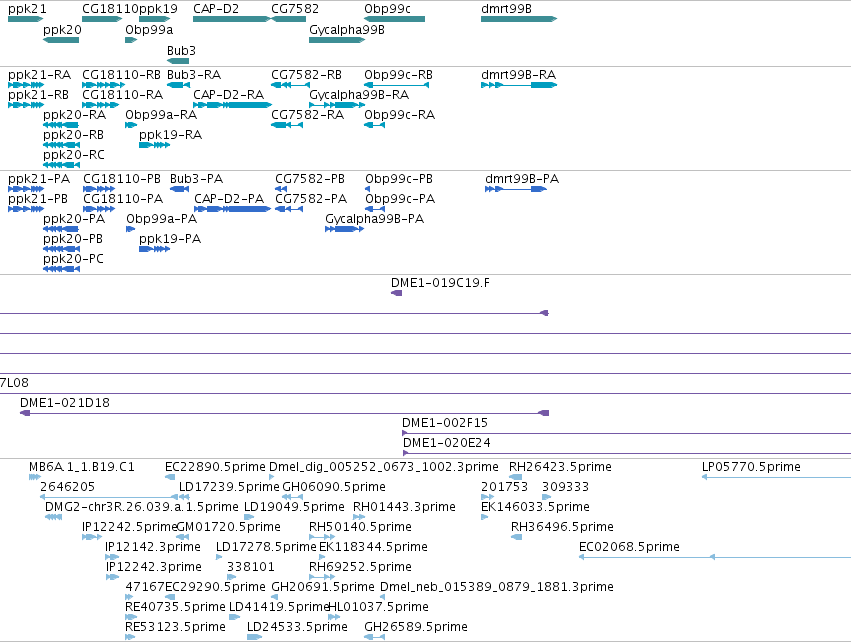Viewport: 851px width, 642px height.
Task: Click the ppk20-PC protein label
Action: point(73,259)
